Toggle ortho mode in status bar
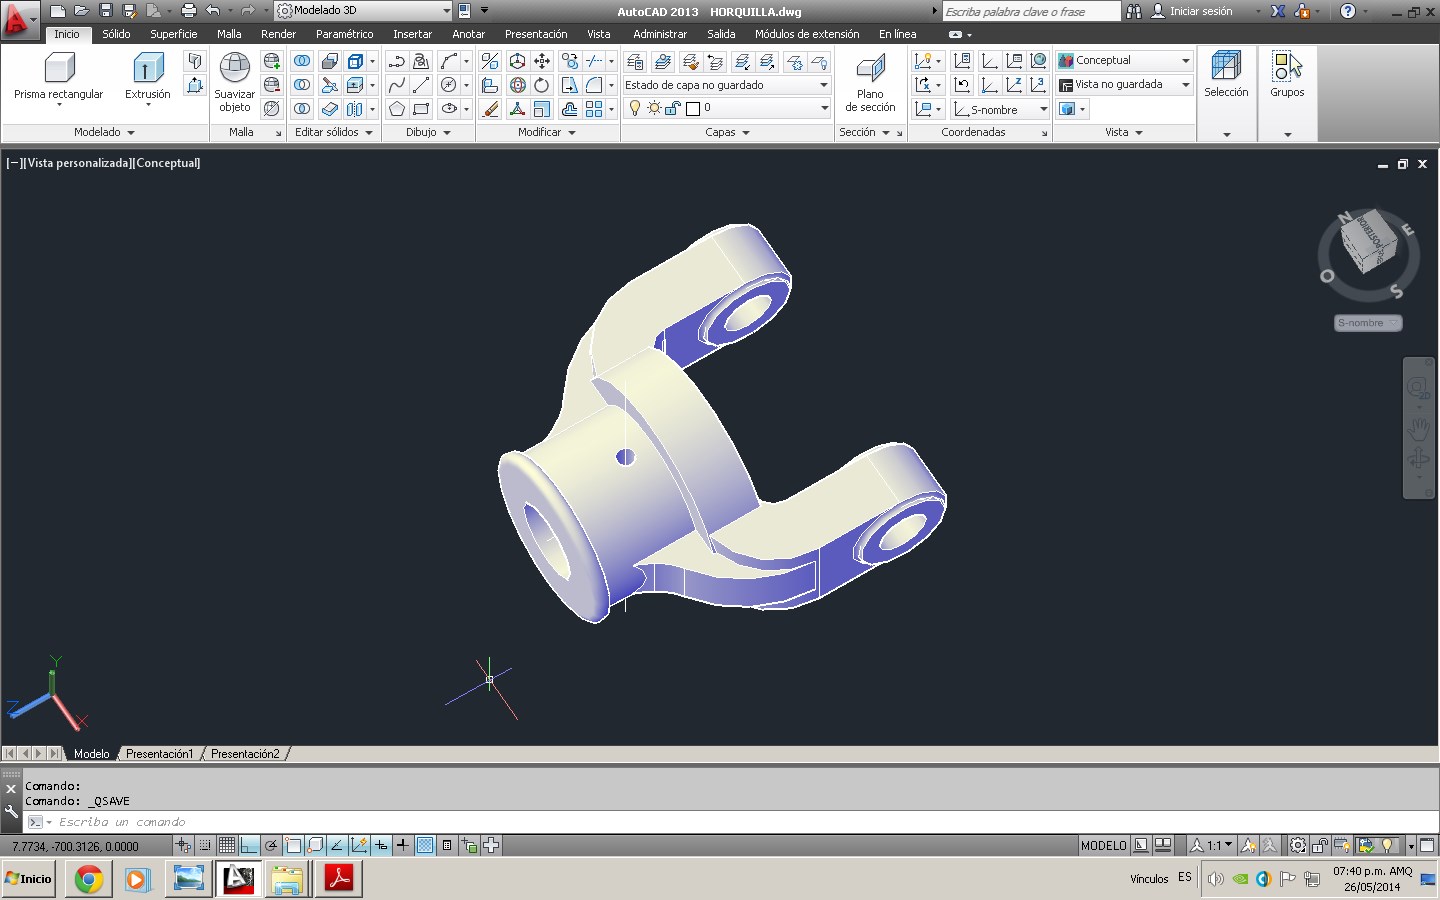 249,845
